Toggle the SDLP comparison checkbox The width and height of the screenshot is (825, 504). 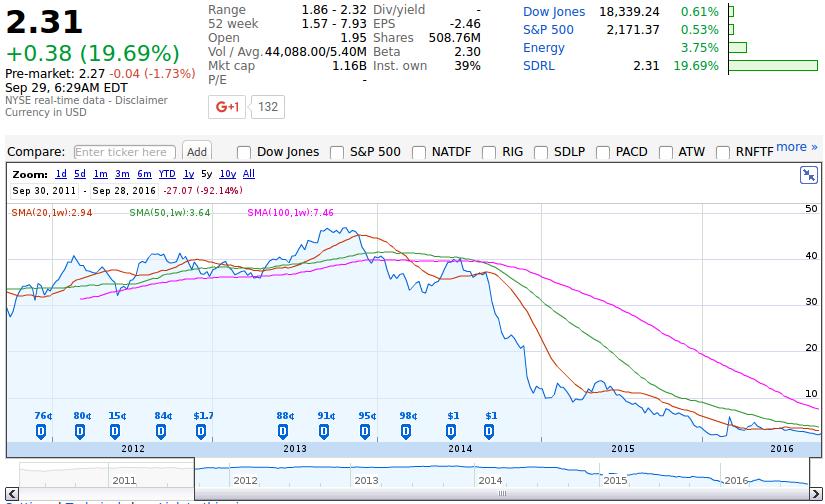pyautogui.click(x=541, y=153)
